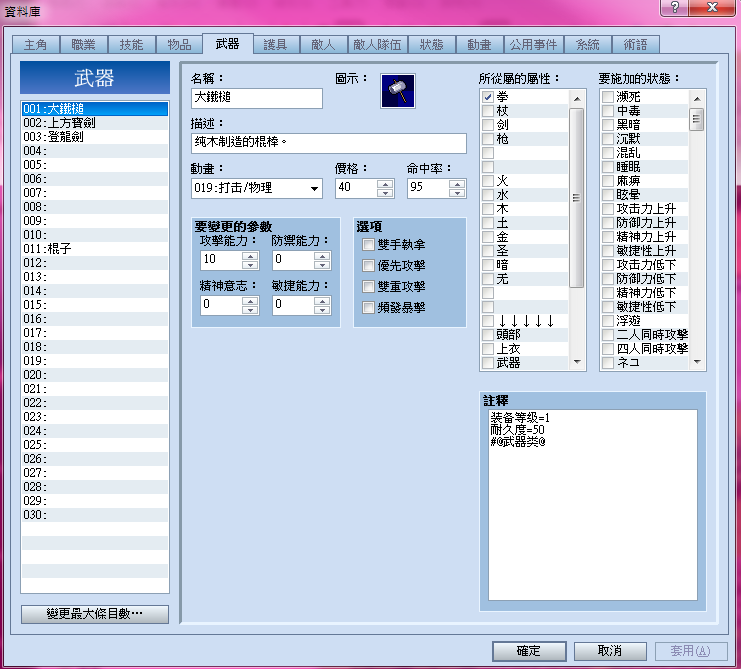Check the 二人同時攻擊 state checkbox

608,335
